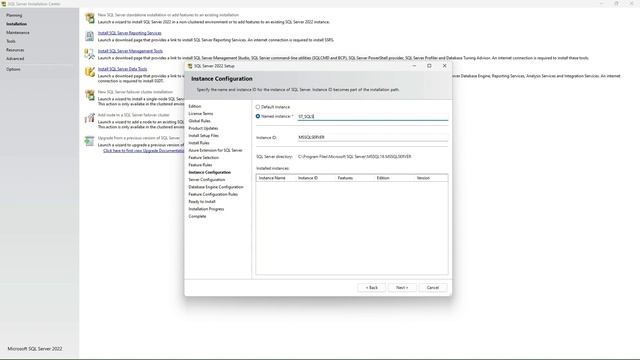Close the SQL Server 2022 Setup dialog
640x360 pixels.
point(444,66)
